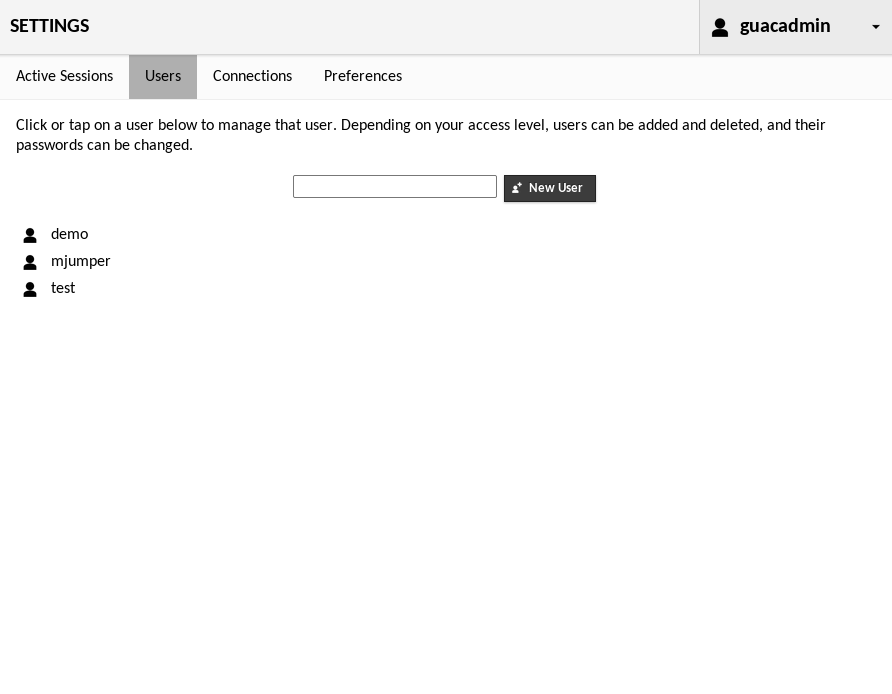Click the guacadmin user avatar icon
Screen dimensions: 892x694
point(720,27)
